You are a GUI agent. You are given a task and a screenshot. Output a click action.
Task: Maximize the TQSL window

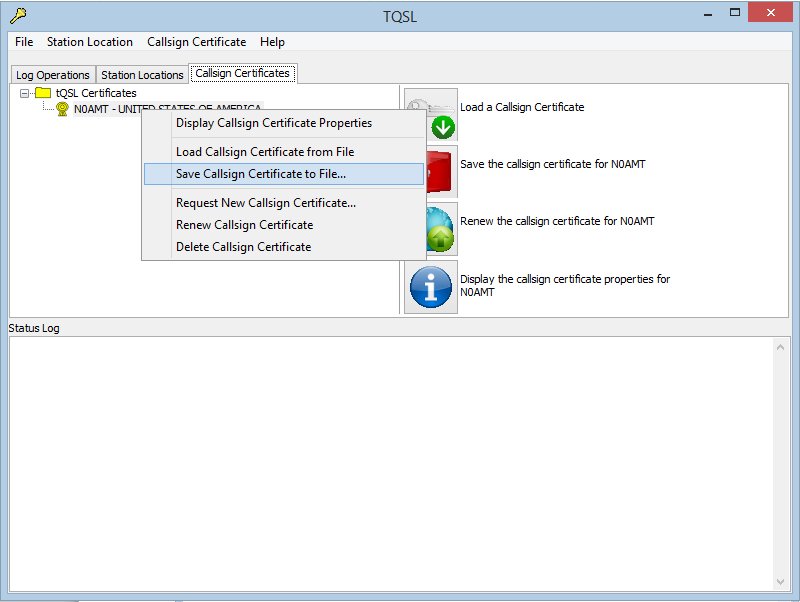735,13
